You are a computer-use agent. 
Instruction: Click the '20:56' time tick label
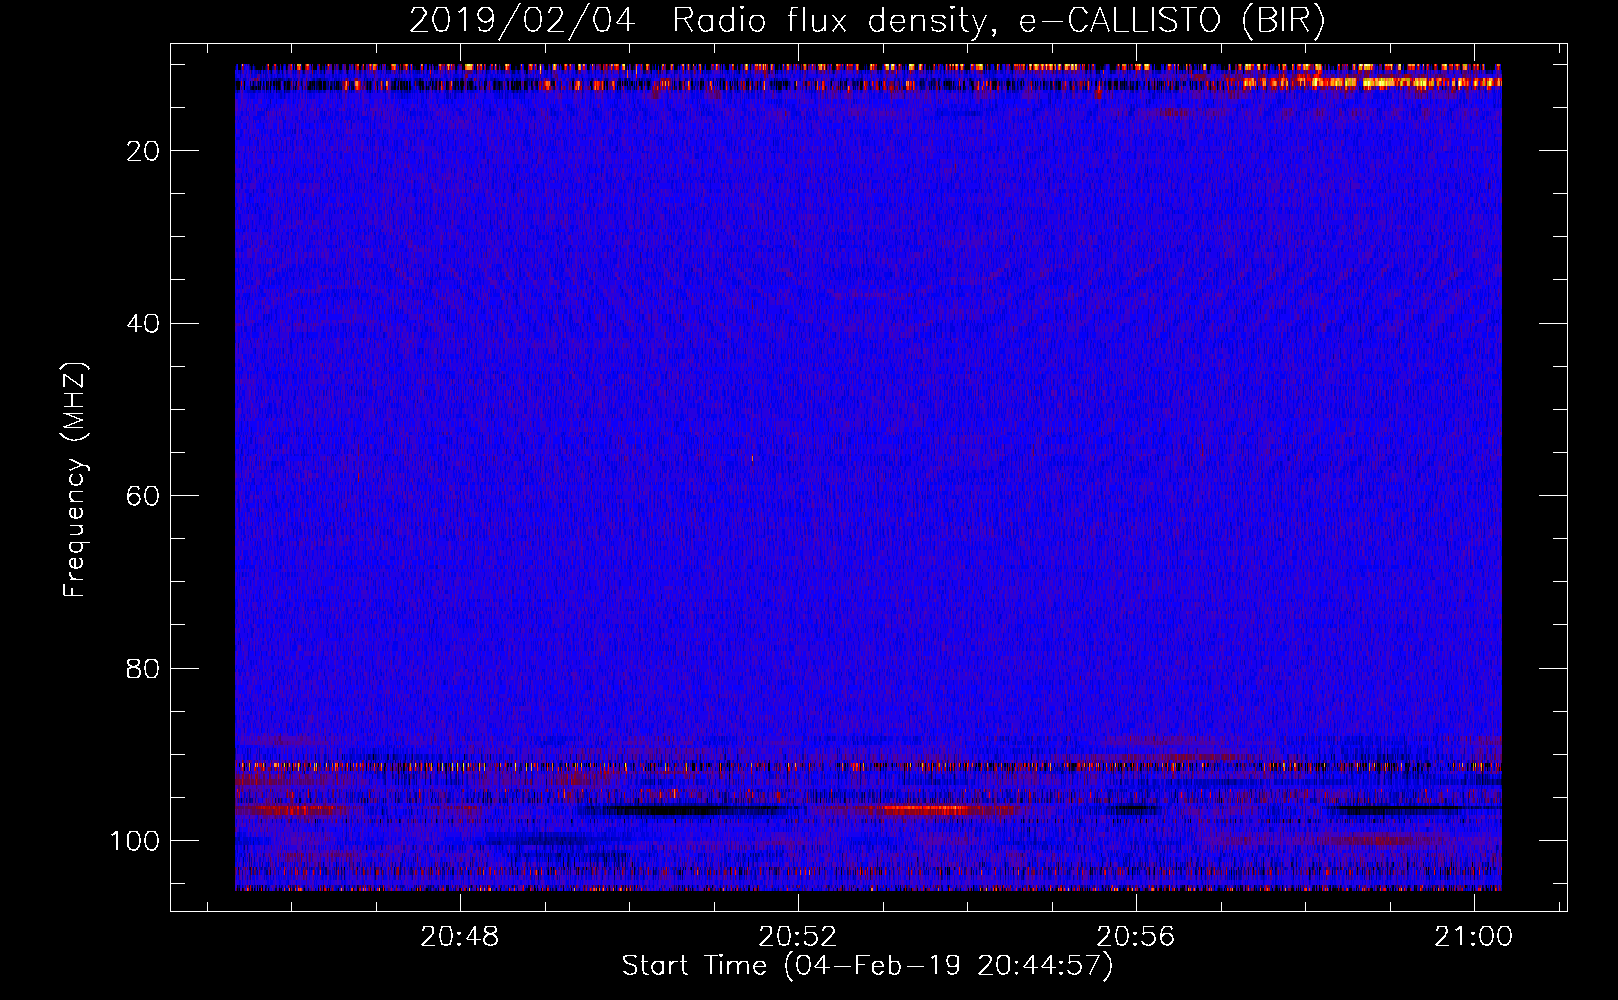[1135, 937]
